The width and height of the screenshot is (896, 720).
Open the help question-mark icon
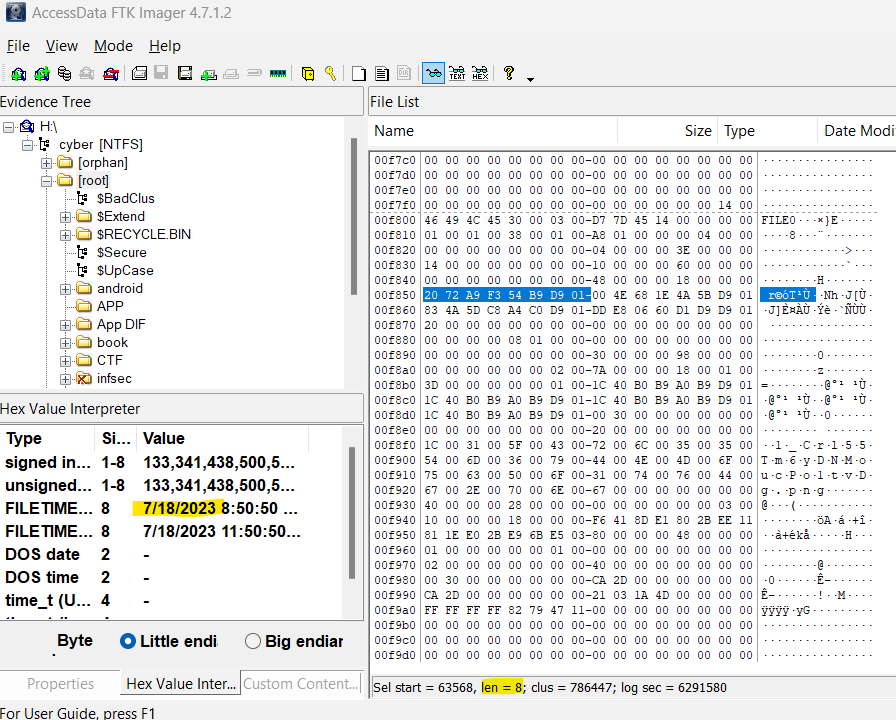509,73
